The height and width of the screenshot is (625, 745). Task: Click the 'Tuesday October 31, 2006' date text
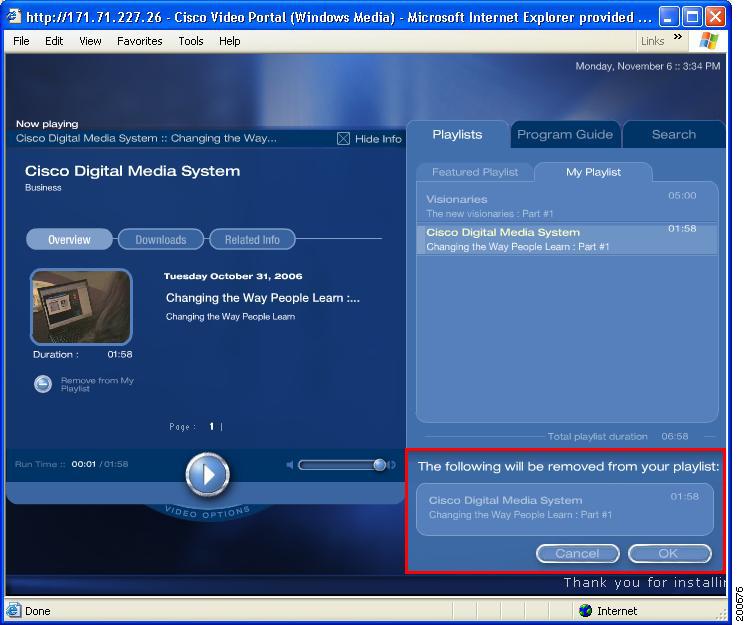[x=233, y=276]
